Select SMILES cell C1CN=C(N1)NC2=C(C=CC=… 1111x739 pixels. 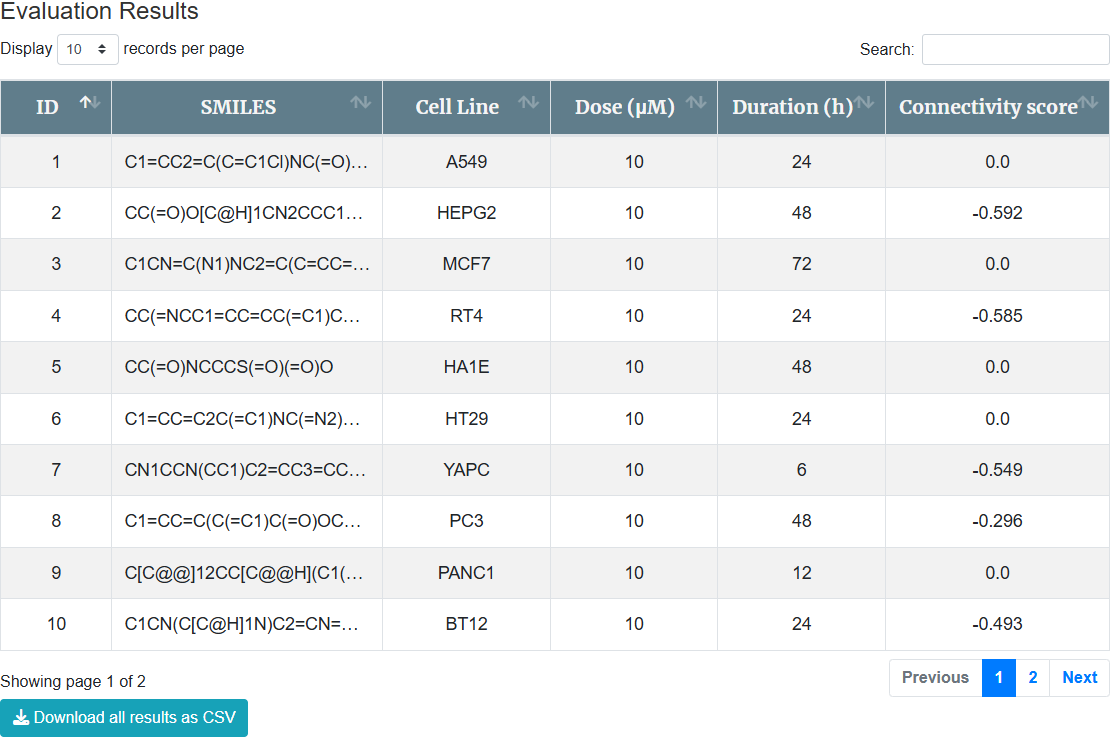247,264
